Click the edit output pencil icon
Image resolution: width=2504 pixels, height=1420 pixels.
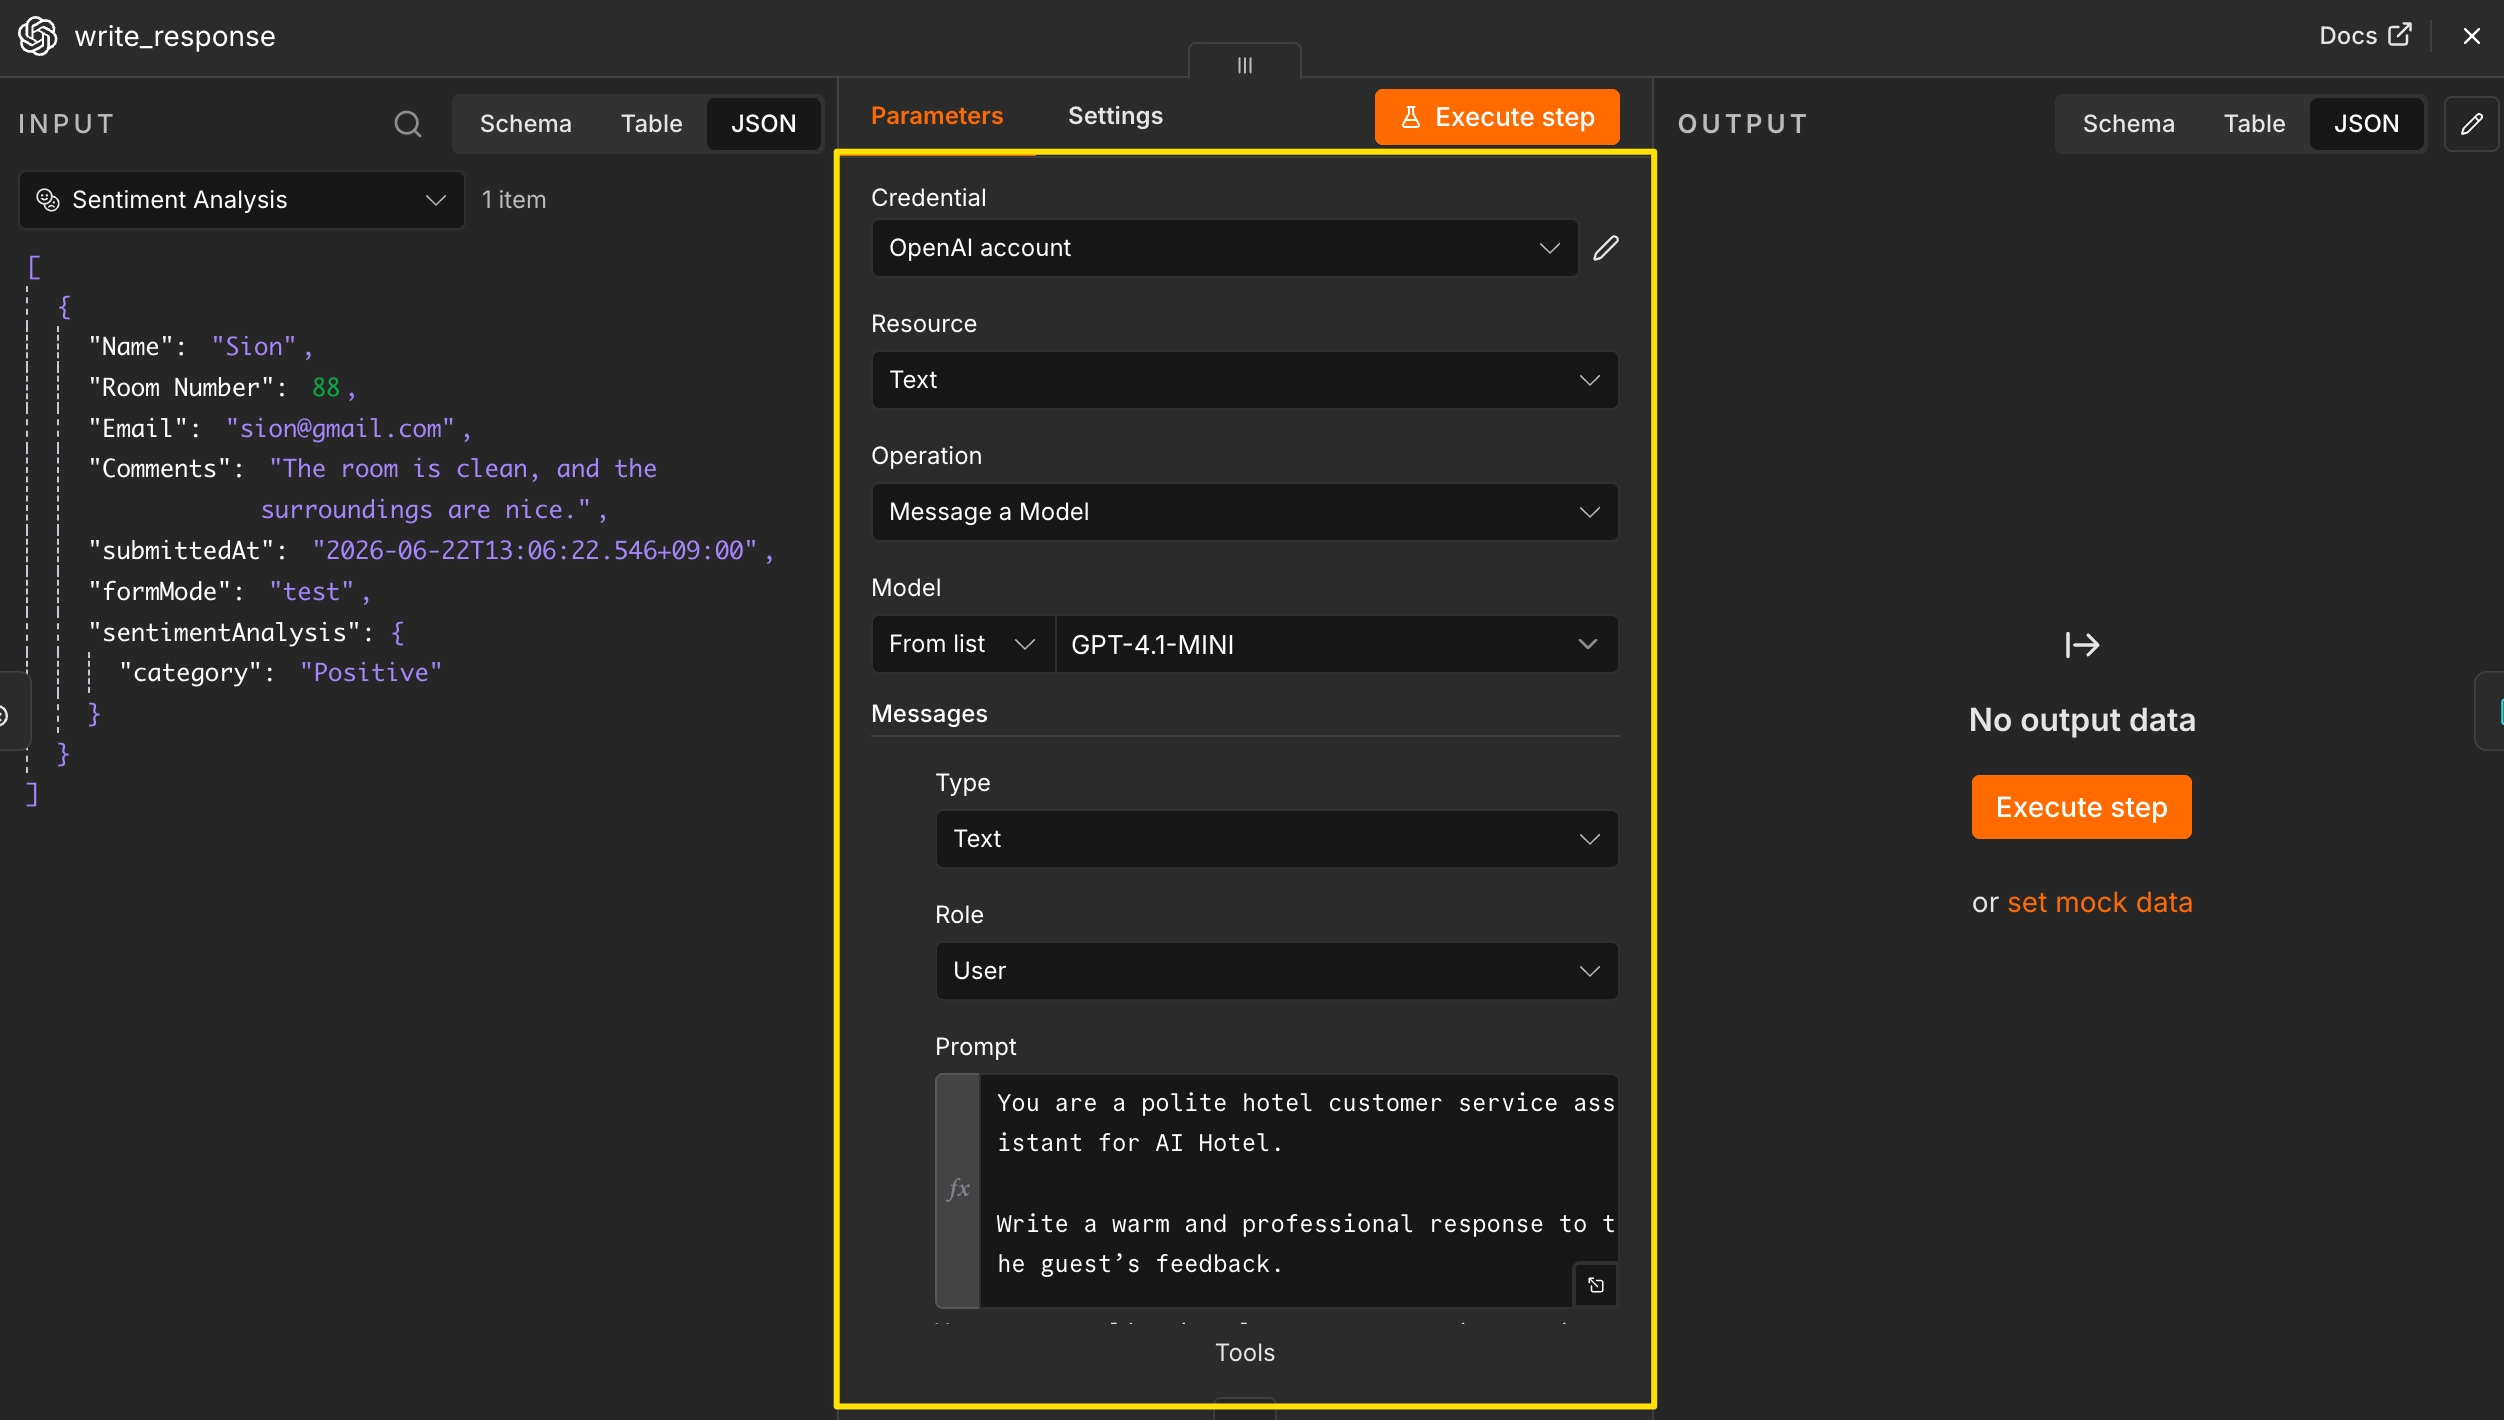2471,124
